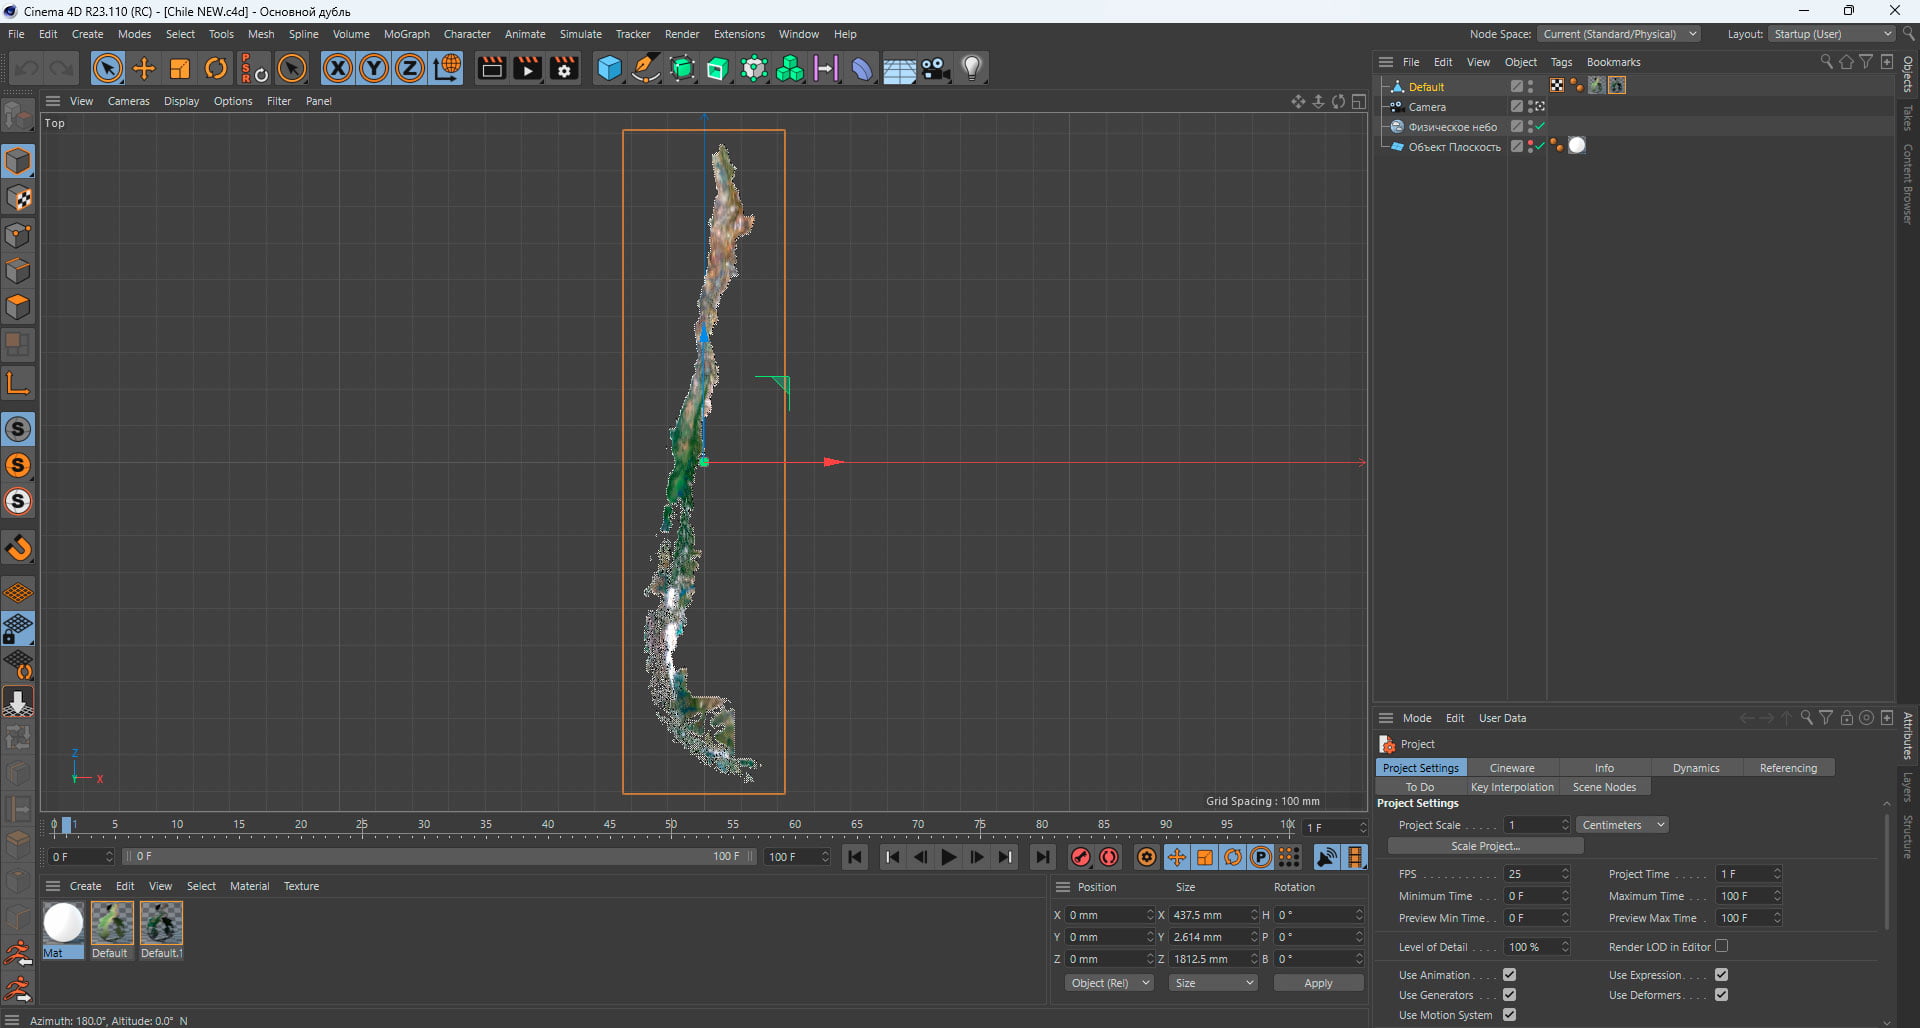Screen dimensions: 1920x1028
Task: Add a Cube primitive object
Action: [609, 69]
